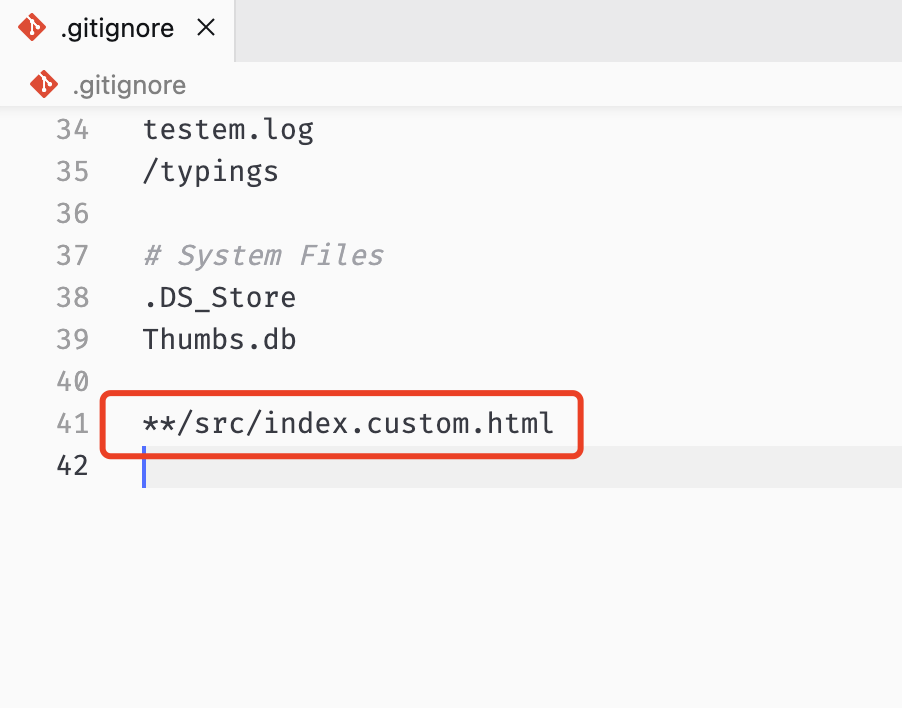This screenshot has height=708, width=902.
Task: Click the highlighted **/src/index.custom.html rule
Action: click(348, 423)
